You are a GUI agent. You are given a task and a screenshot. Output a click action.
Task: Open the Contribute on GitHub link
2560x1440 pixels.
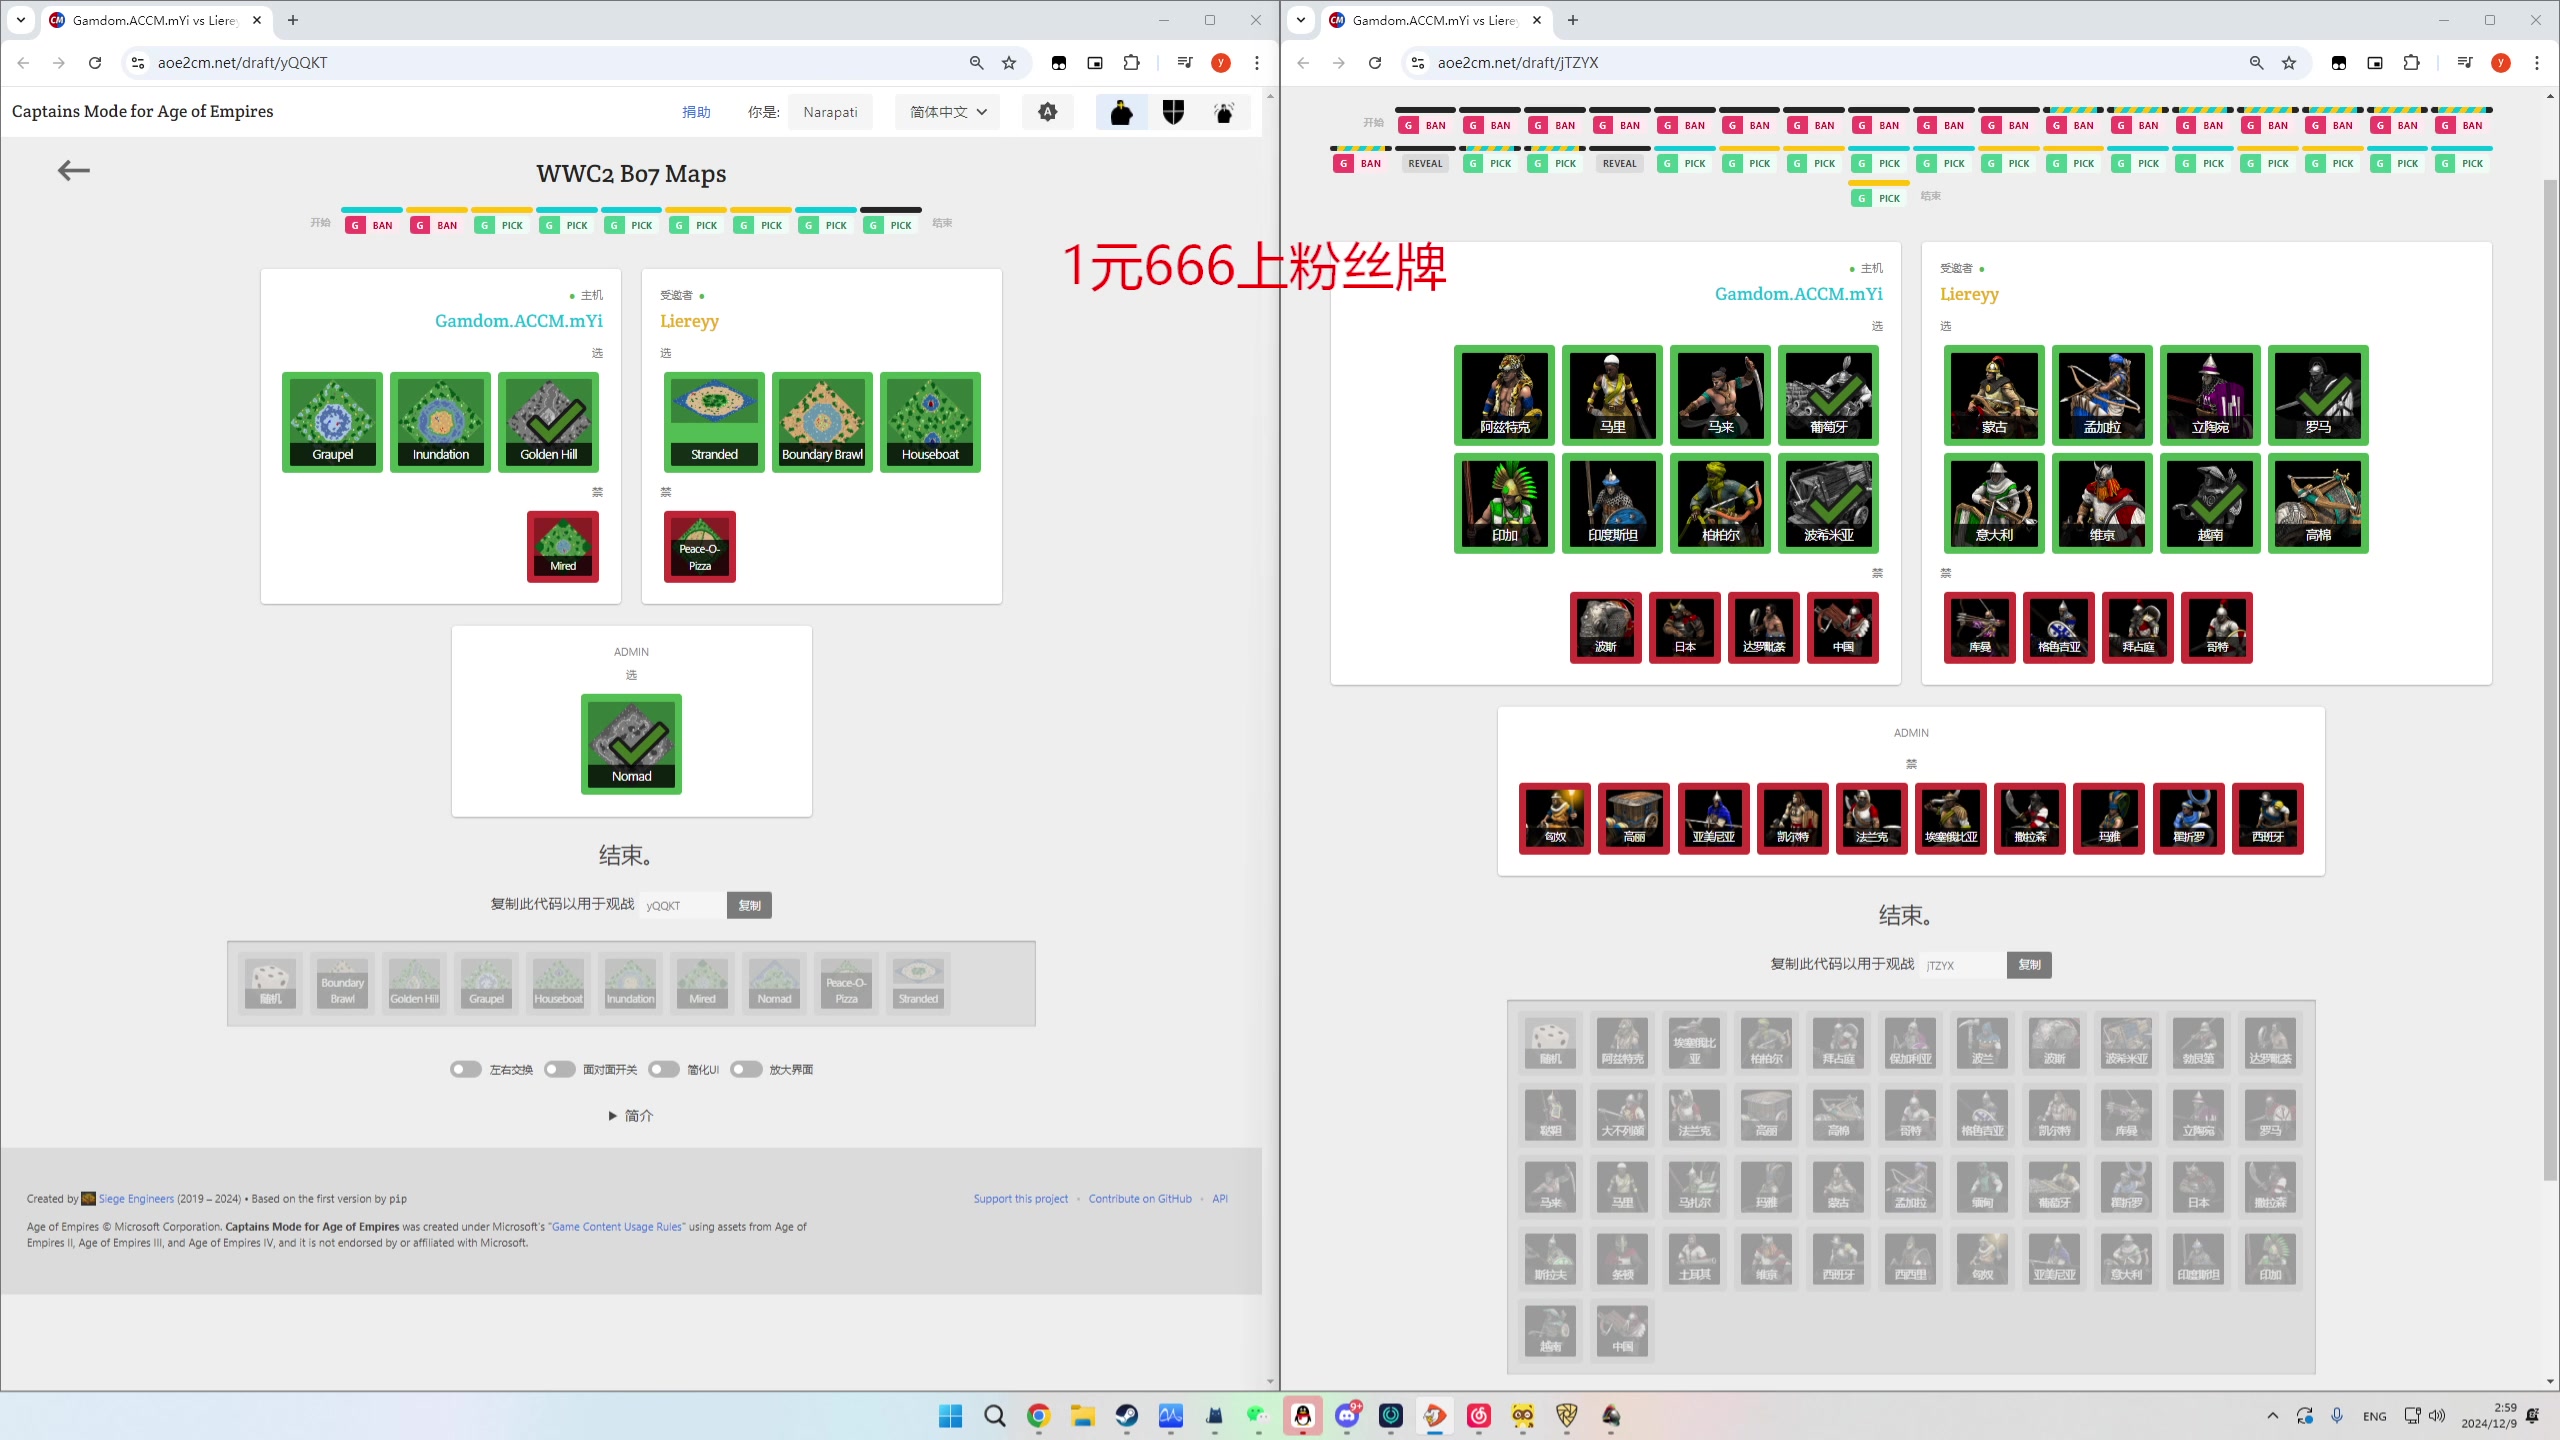tap(1140, 1199)
